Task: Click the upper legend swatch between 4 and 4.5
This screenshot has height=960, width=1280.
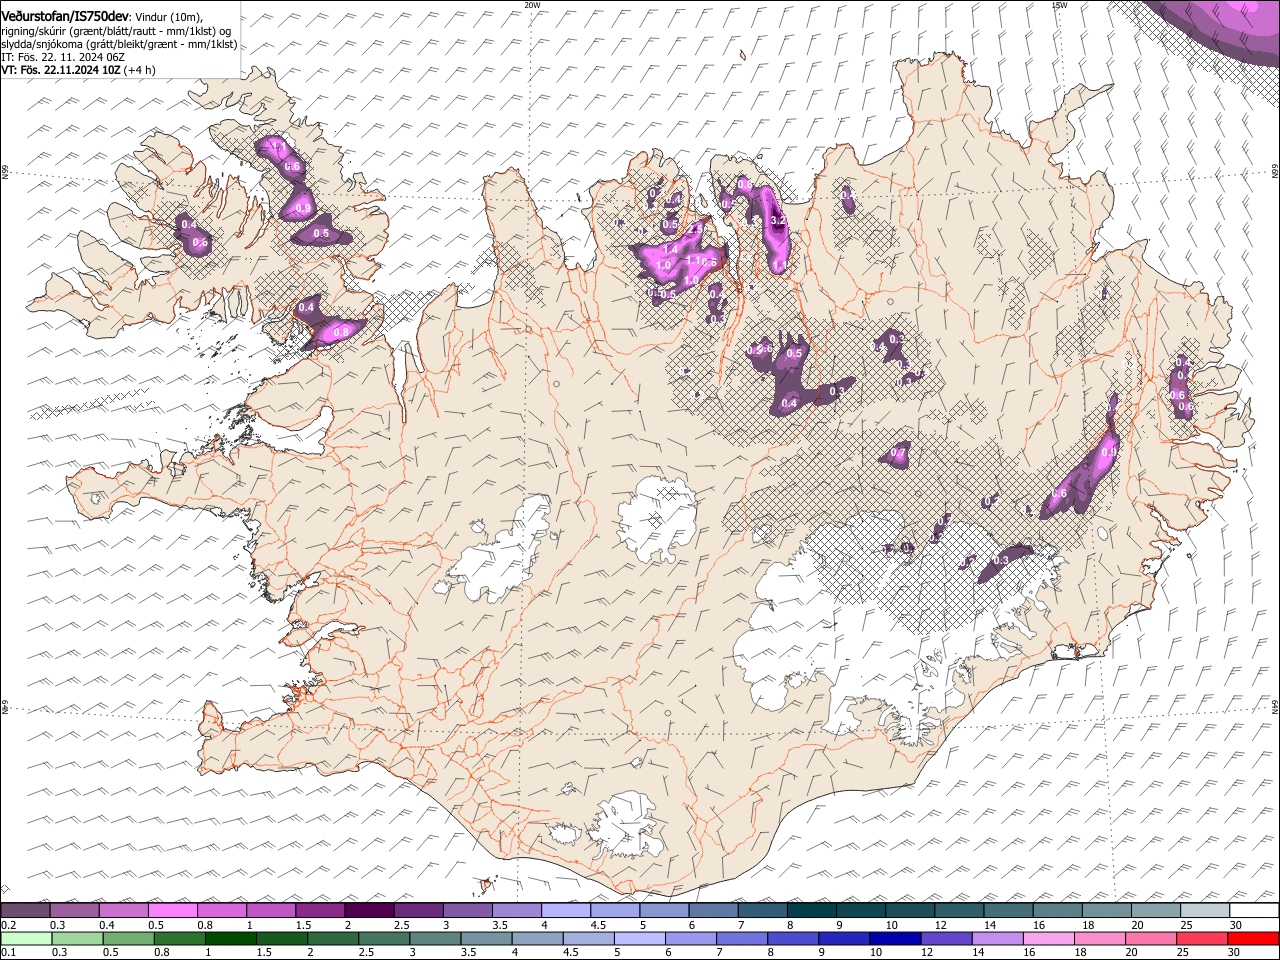Action: pos(566,910)
